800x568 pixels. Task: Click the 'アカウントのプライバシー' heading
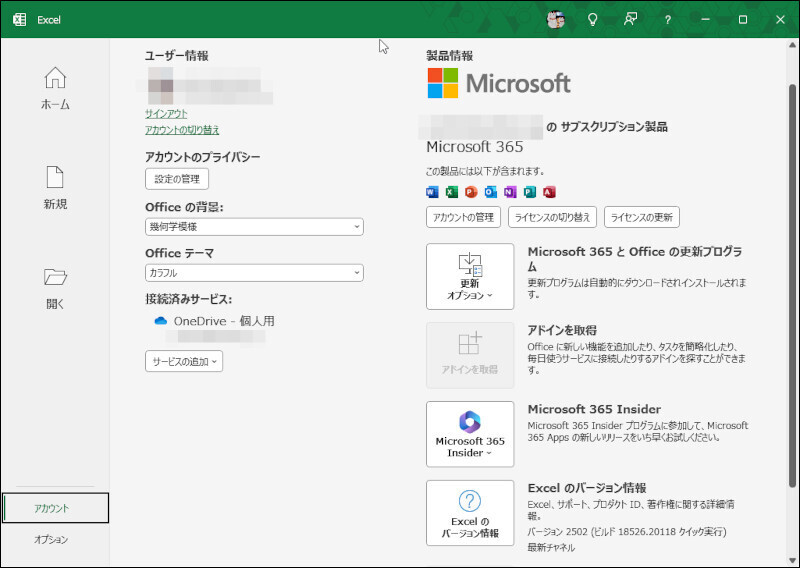point(203,157)
